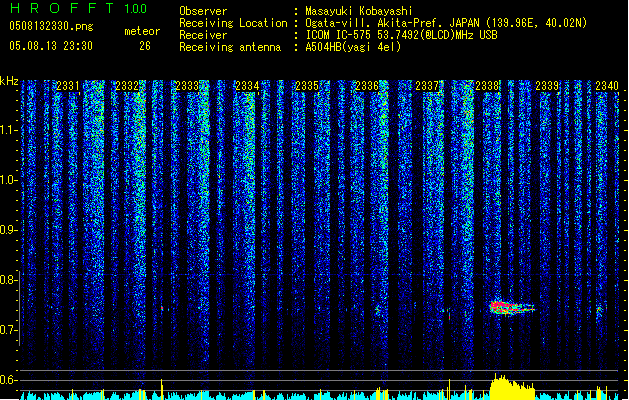Image resolution: width=629 pixels, height=400 pixels.
Task: Click the bright red meteor echo near 2338
Action: click(511, 308)
